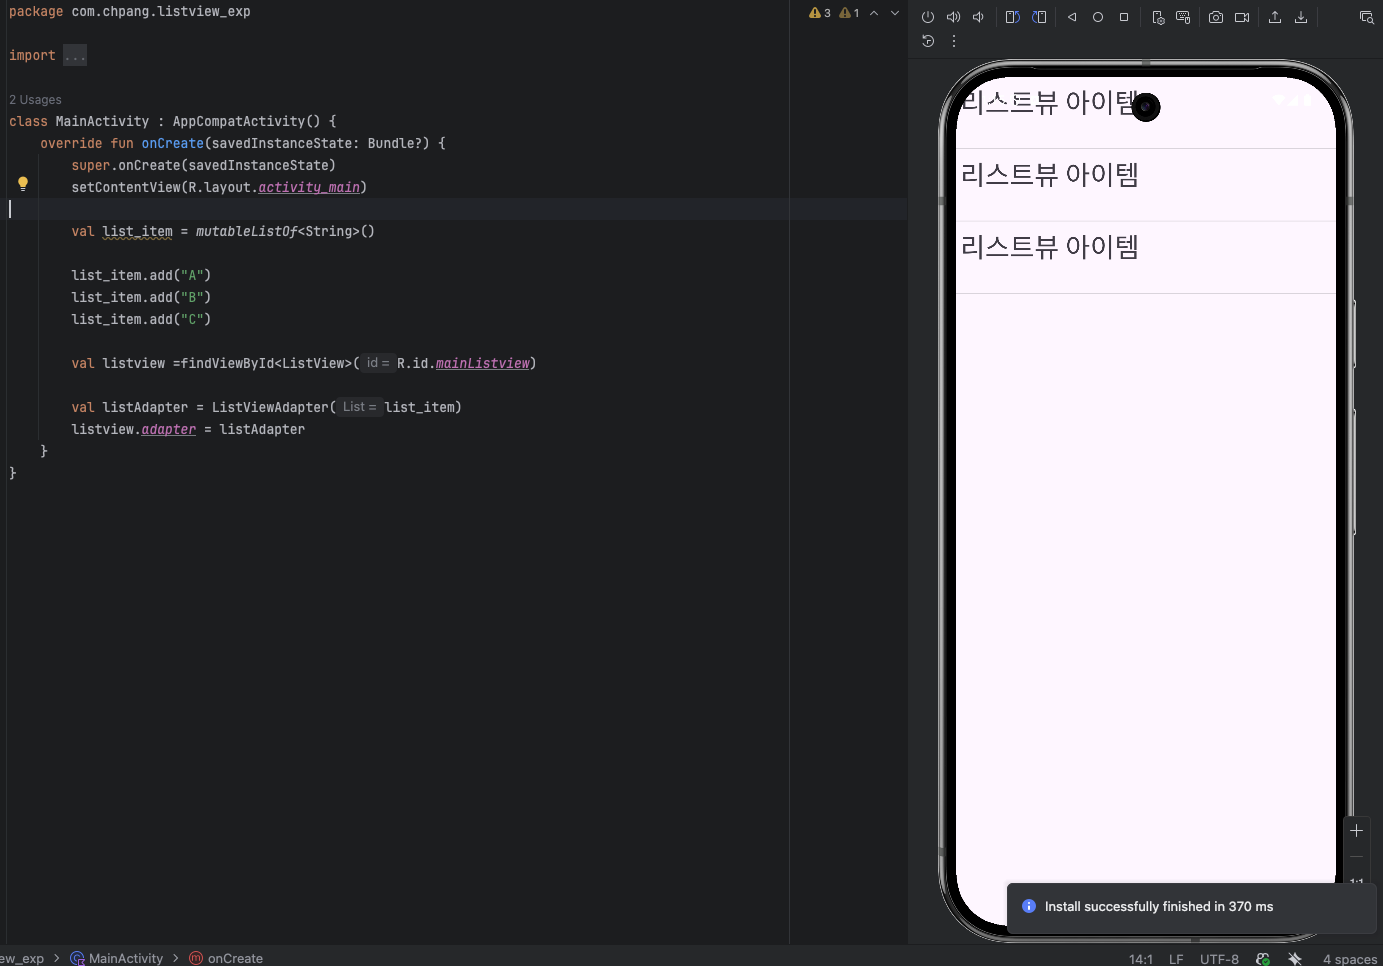Select MainActivity in the breadcrumb bar
The image size is (1383, 966).
[x=126, y=958]
